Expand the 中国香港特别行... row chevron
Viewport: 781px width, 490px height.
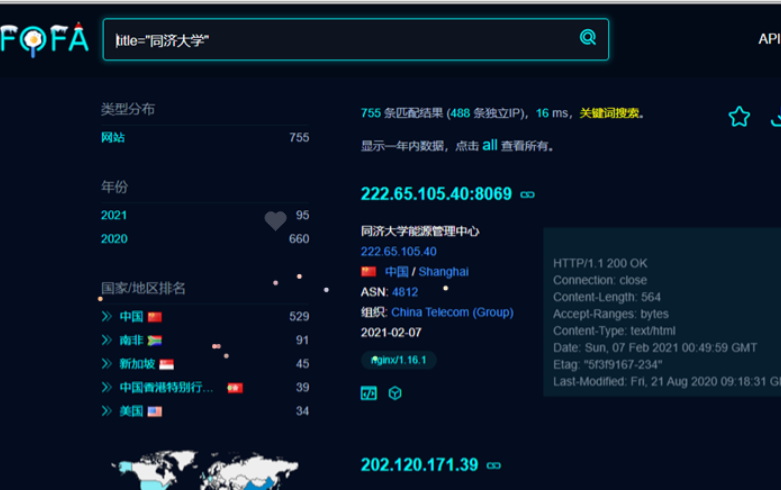pos(107,387)
